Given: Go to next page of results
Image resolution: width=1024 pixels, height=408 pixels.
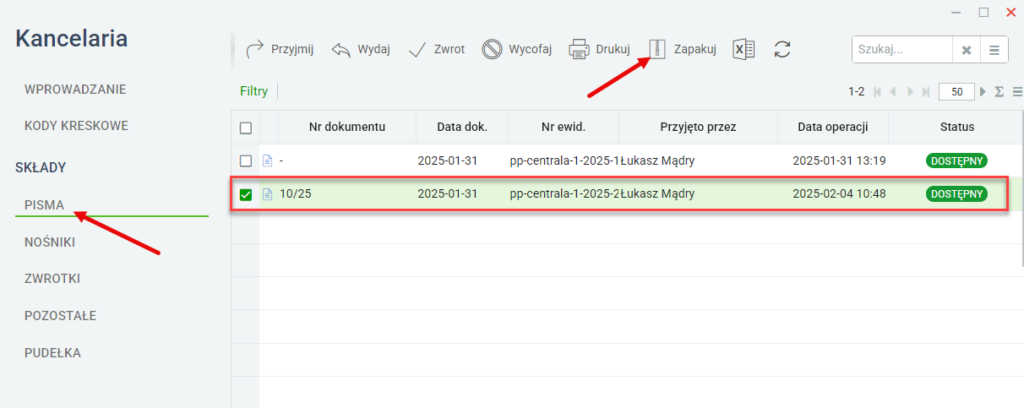Looking at the screenshot, I should pyautogui.click(x=910, y=92).
